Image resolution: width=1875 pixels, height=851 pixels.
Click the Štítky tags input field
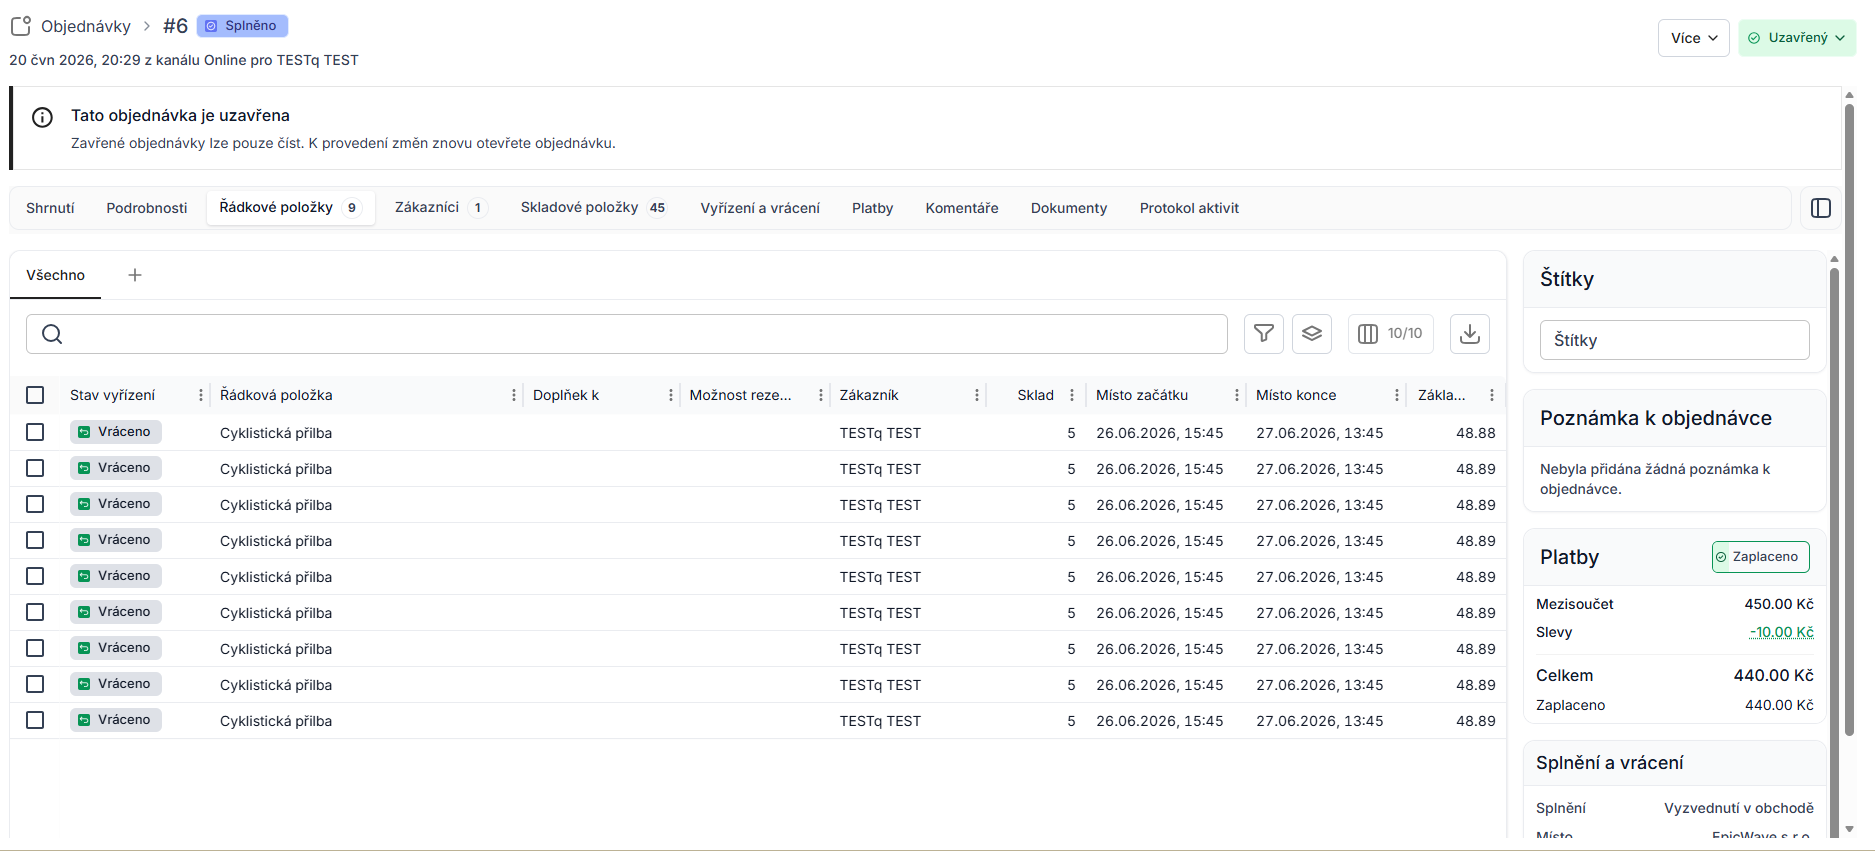(x=1674, y=340)
